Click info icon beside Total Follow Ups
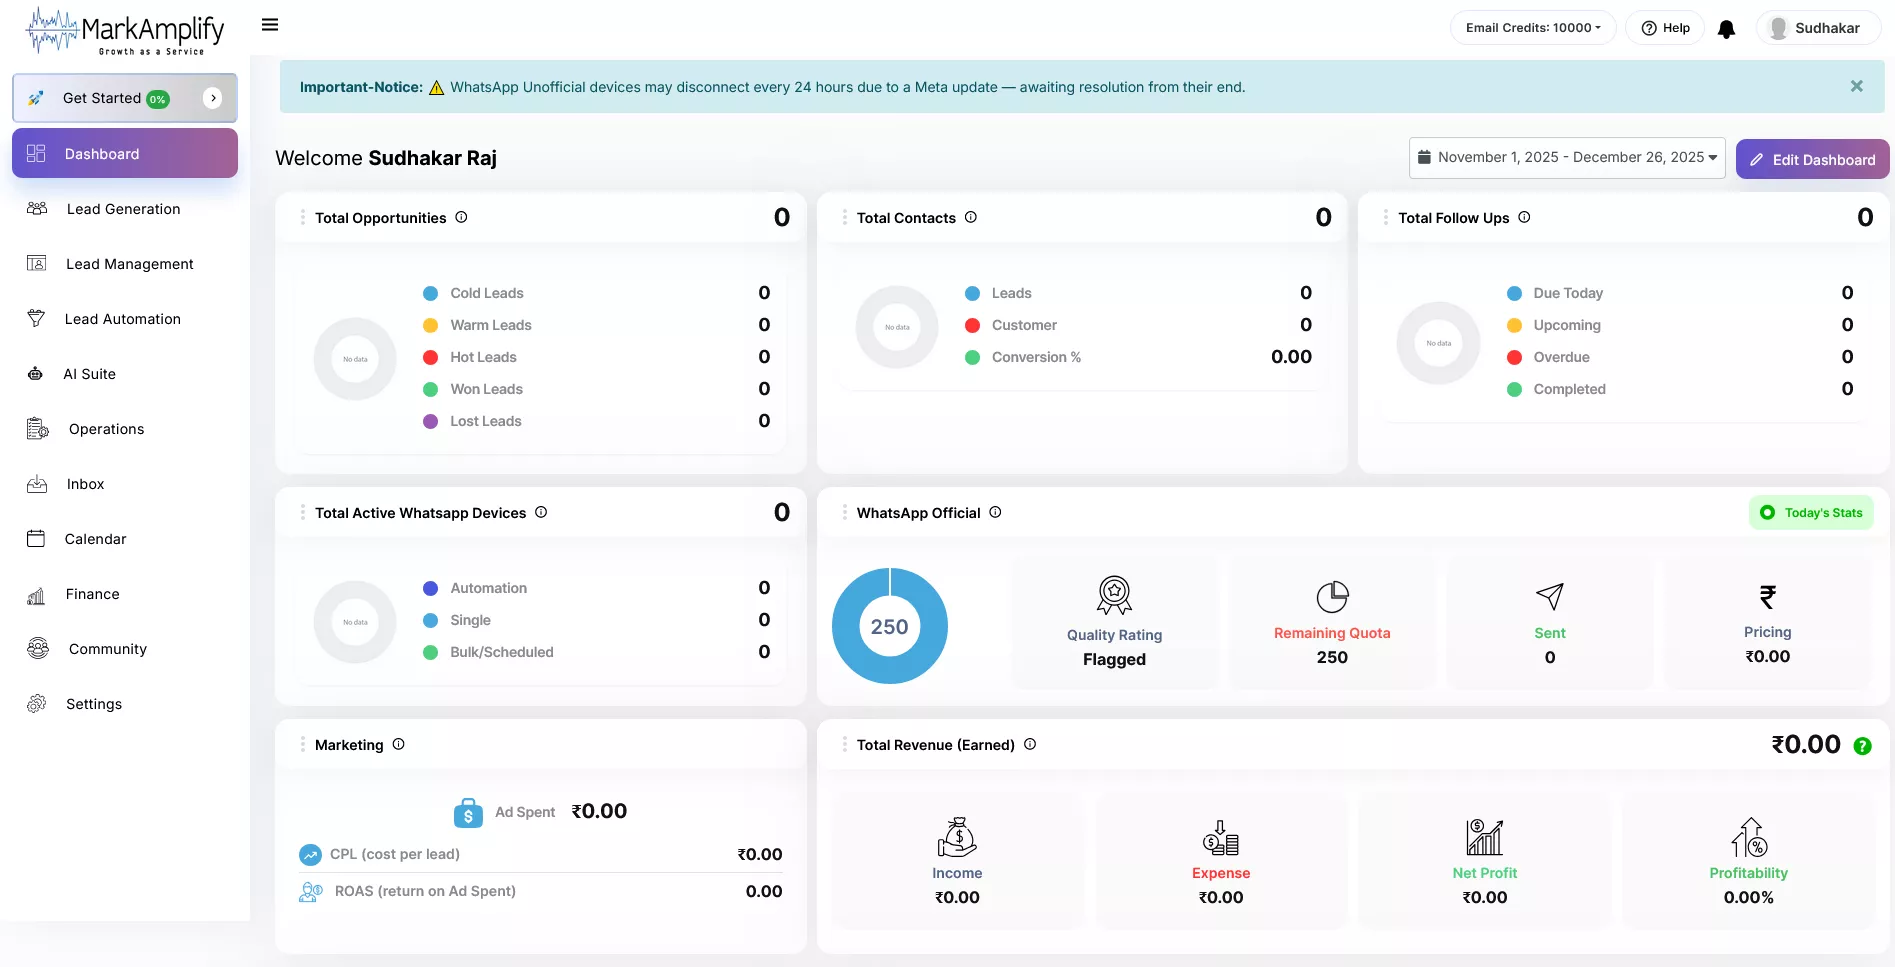This screenshot has height=967, width=1895. click(x=1524, y=217)
